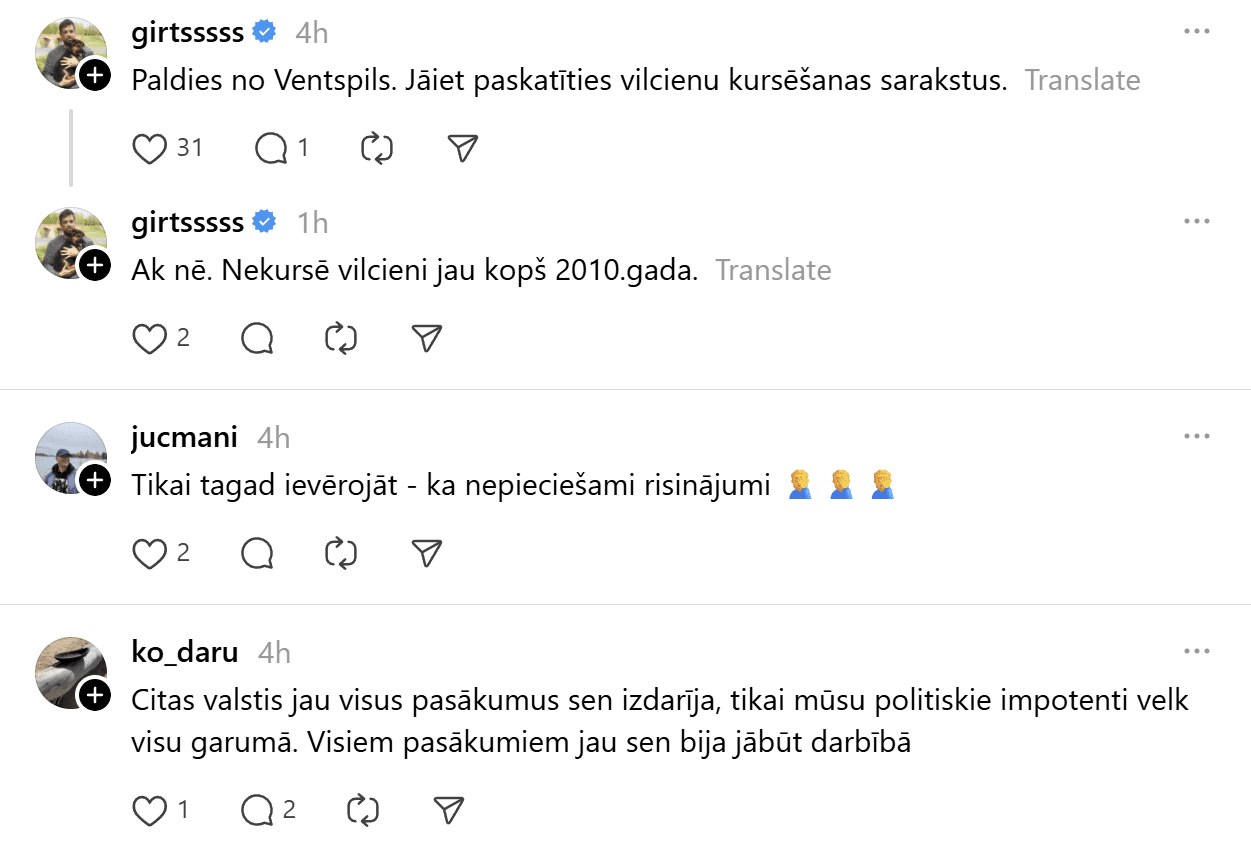Open more options for the "Ak nē" reply
This screenshot has width=1251, height=857.
click(1196, 221)
